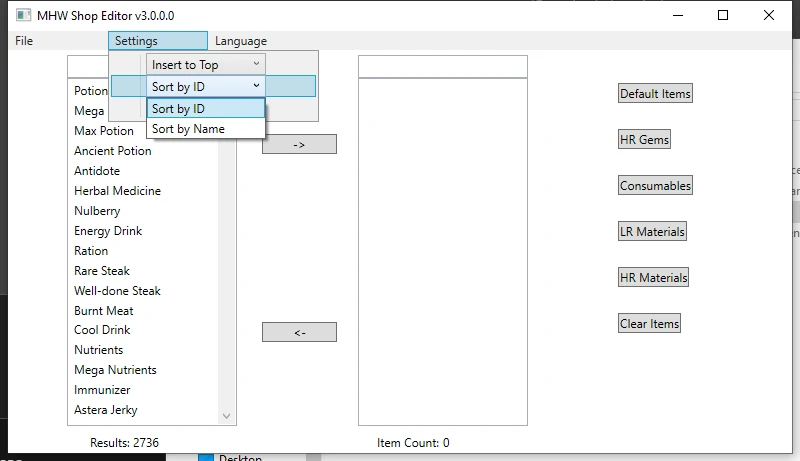Select Ancient Potion in item list
Image resolution: width=800 pixels, height=461 pixels.
[113, 151]
